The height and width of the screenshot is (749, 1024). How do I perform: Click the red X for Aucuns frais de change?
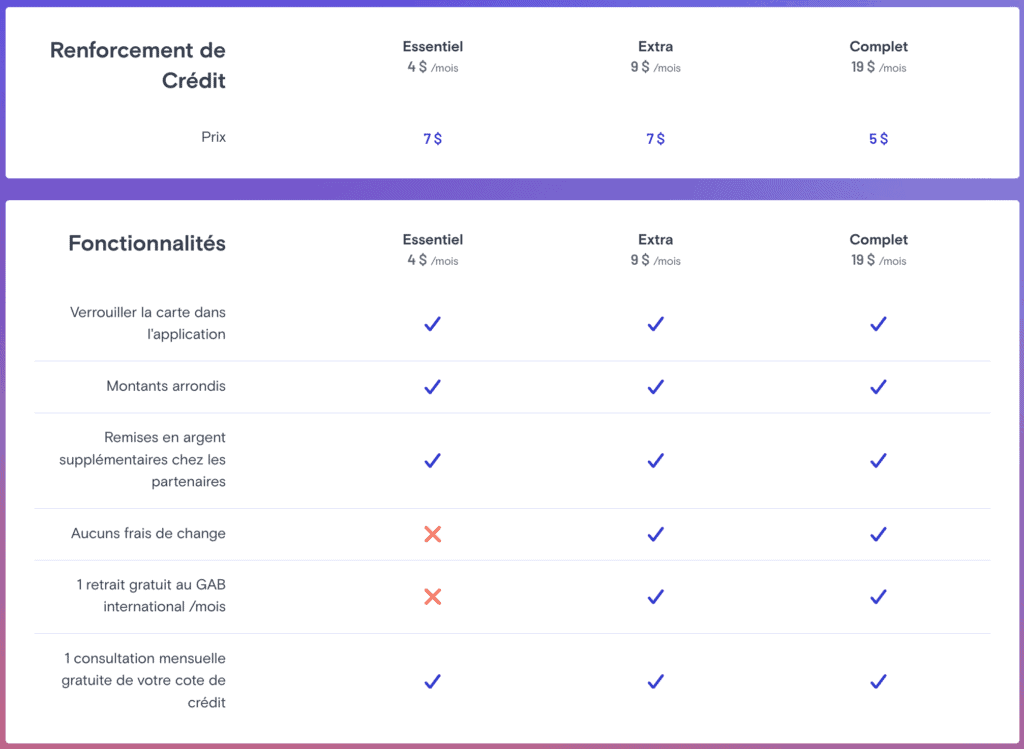tap(432, 534)
